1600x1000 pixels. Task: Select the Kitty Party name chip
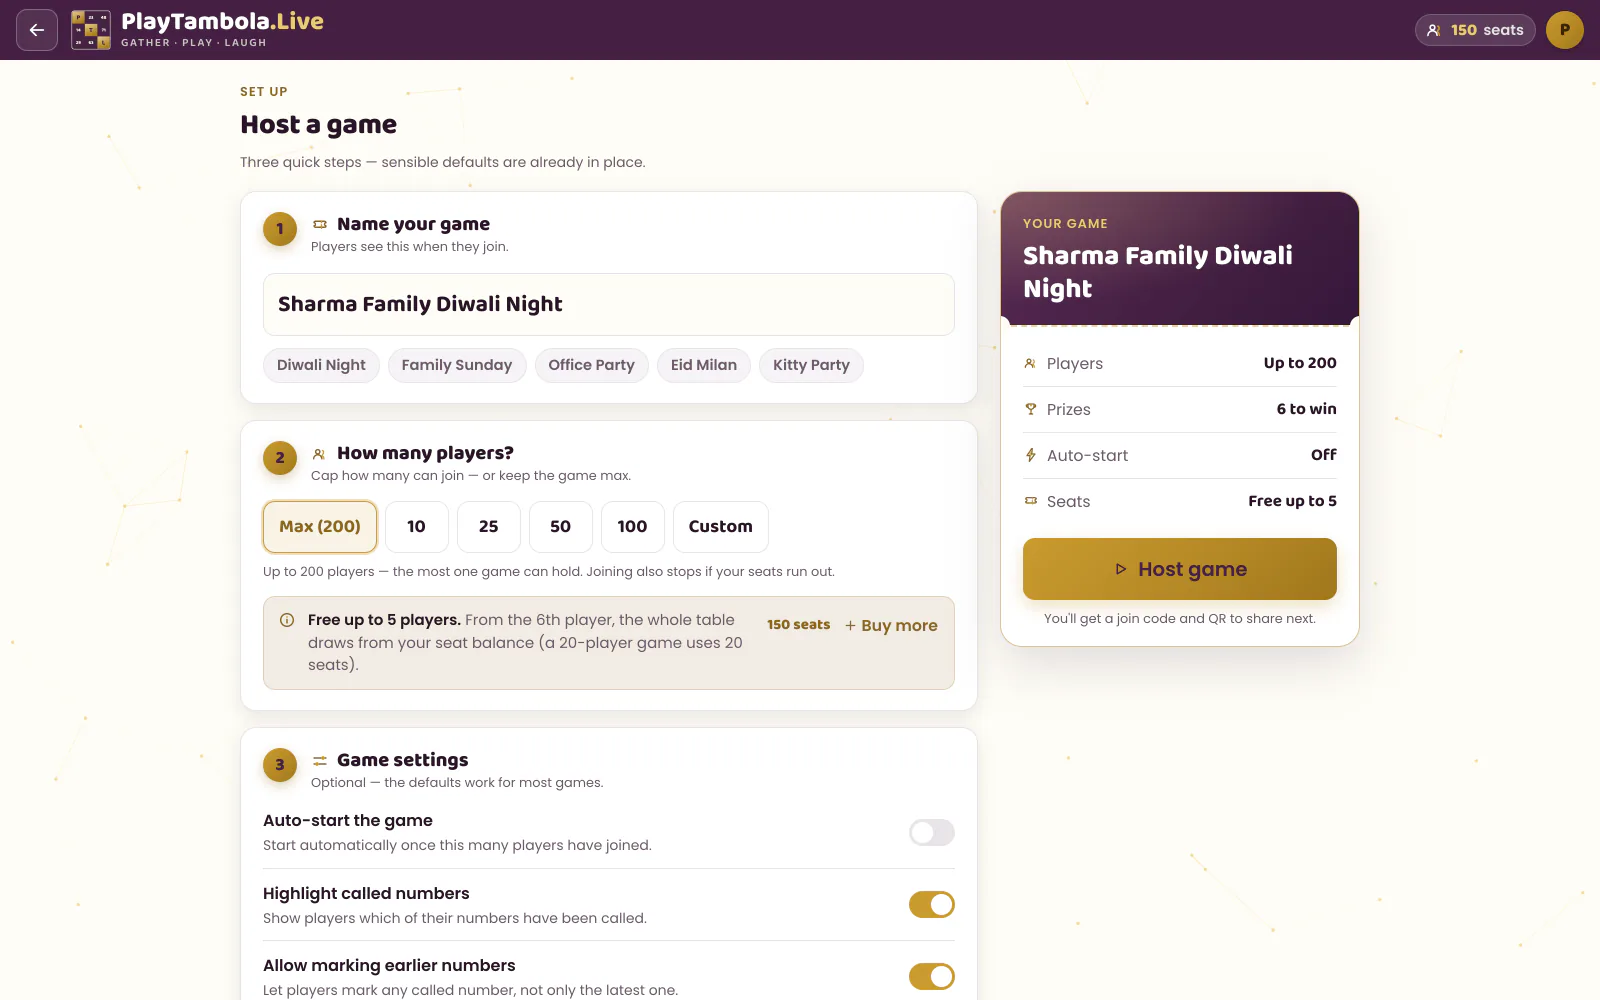click(x=811, y=365)
